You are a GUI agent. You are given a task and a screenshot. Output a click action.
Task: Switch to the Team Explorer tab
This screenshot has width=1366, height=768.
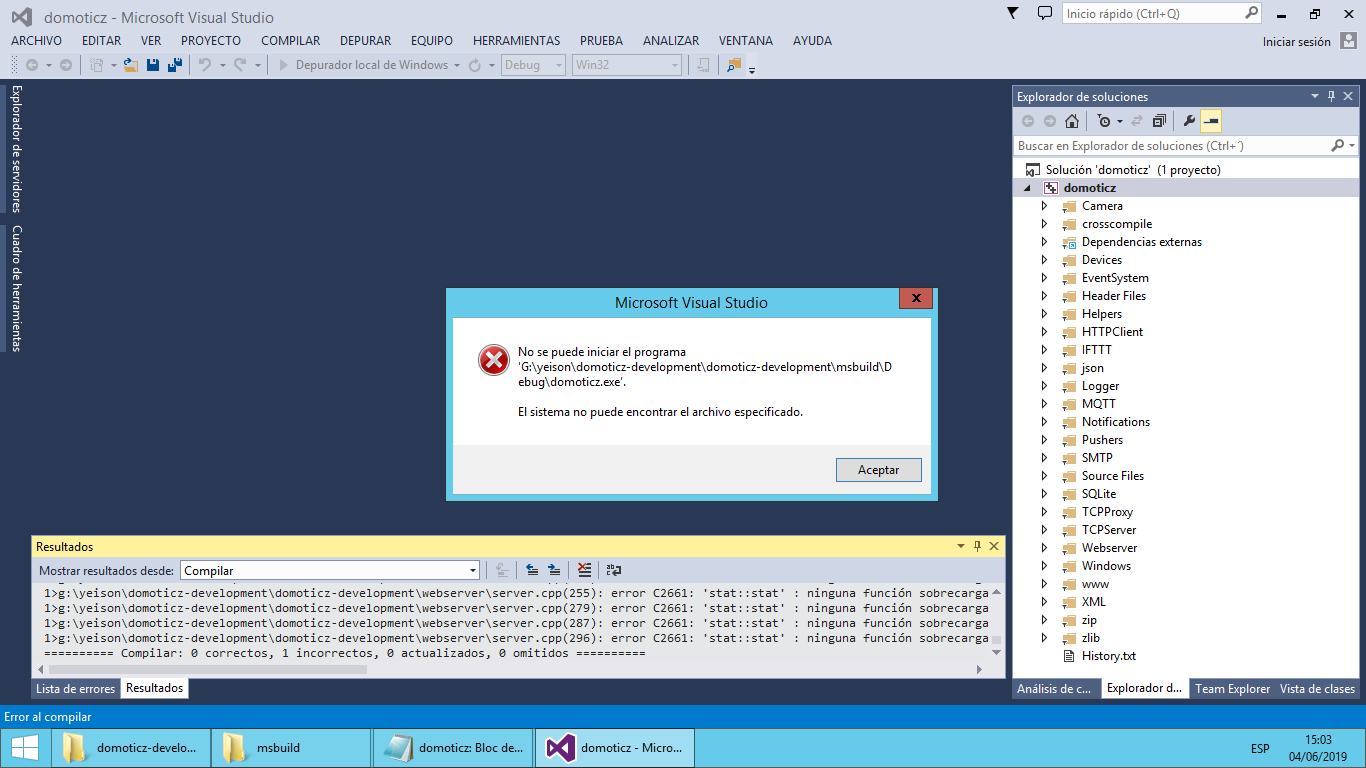pos(1232,688)
